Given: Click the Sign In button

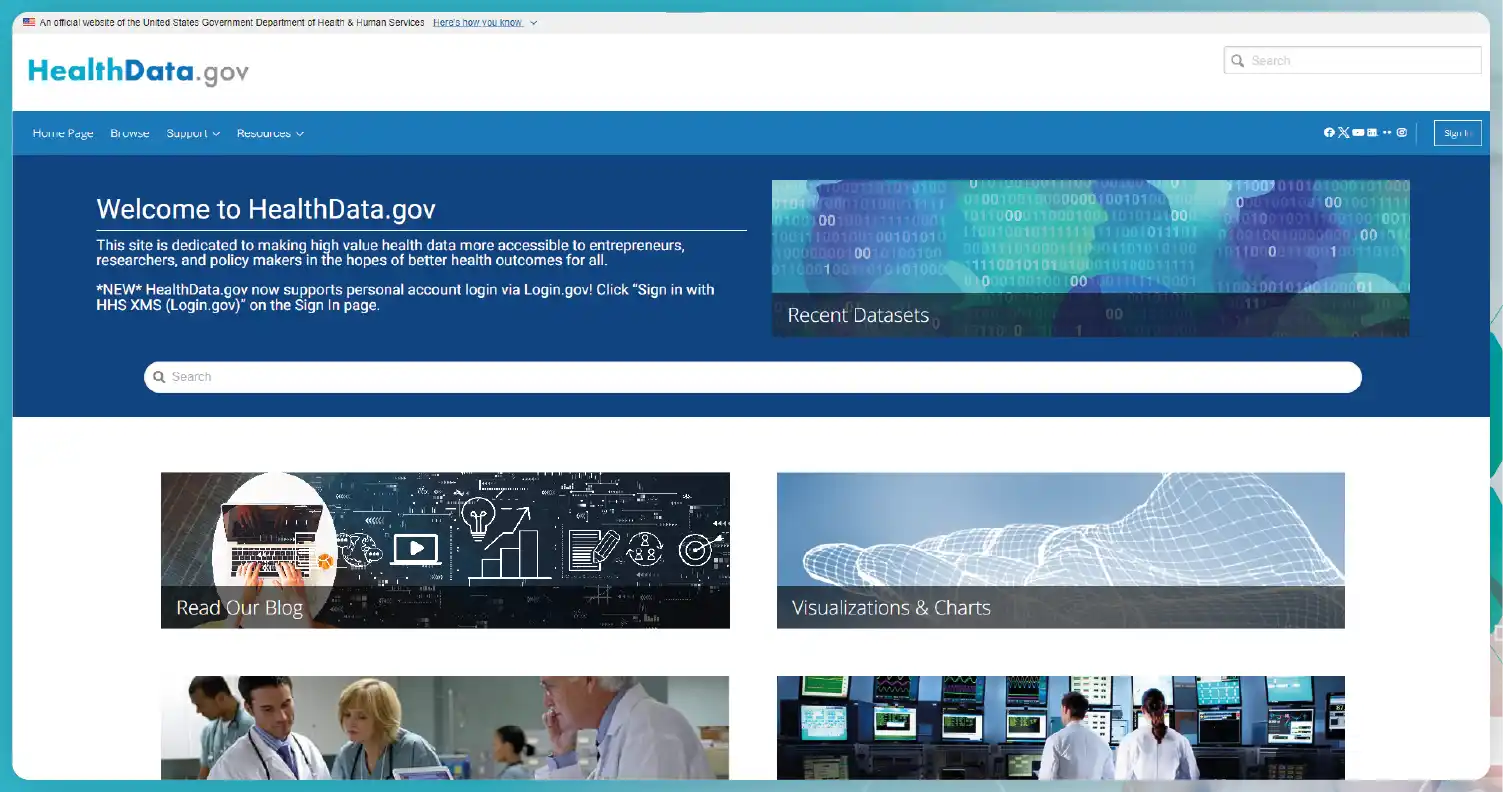Looking at the screenshot, I should click(1457, 133).
